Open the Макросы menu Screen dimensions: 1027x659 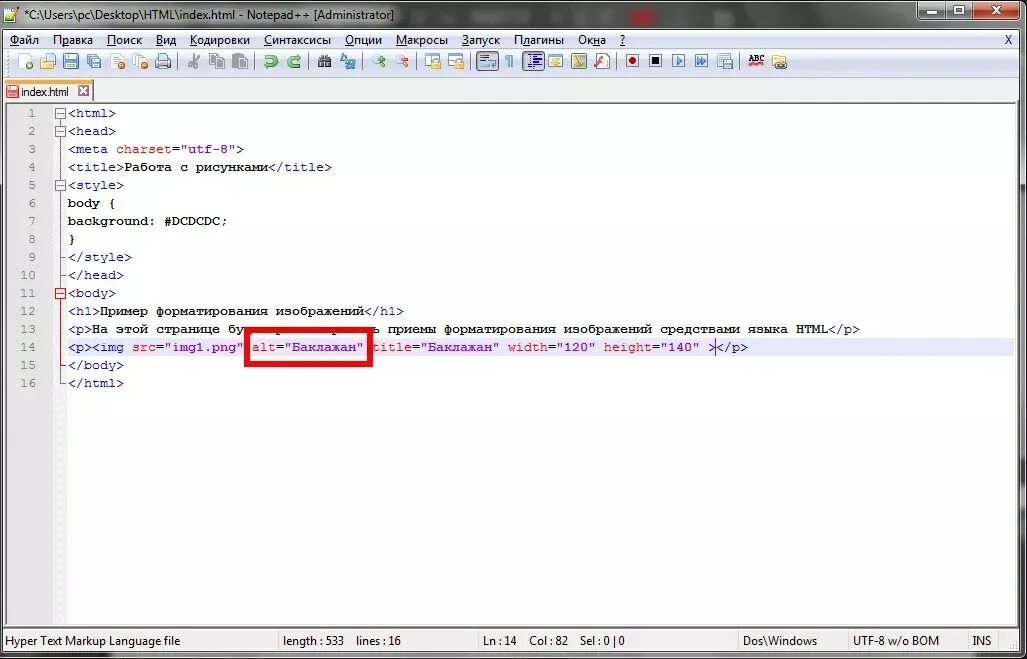(x=422, y=40)
